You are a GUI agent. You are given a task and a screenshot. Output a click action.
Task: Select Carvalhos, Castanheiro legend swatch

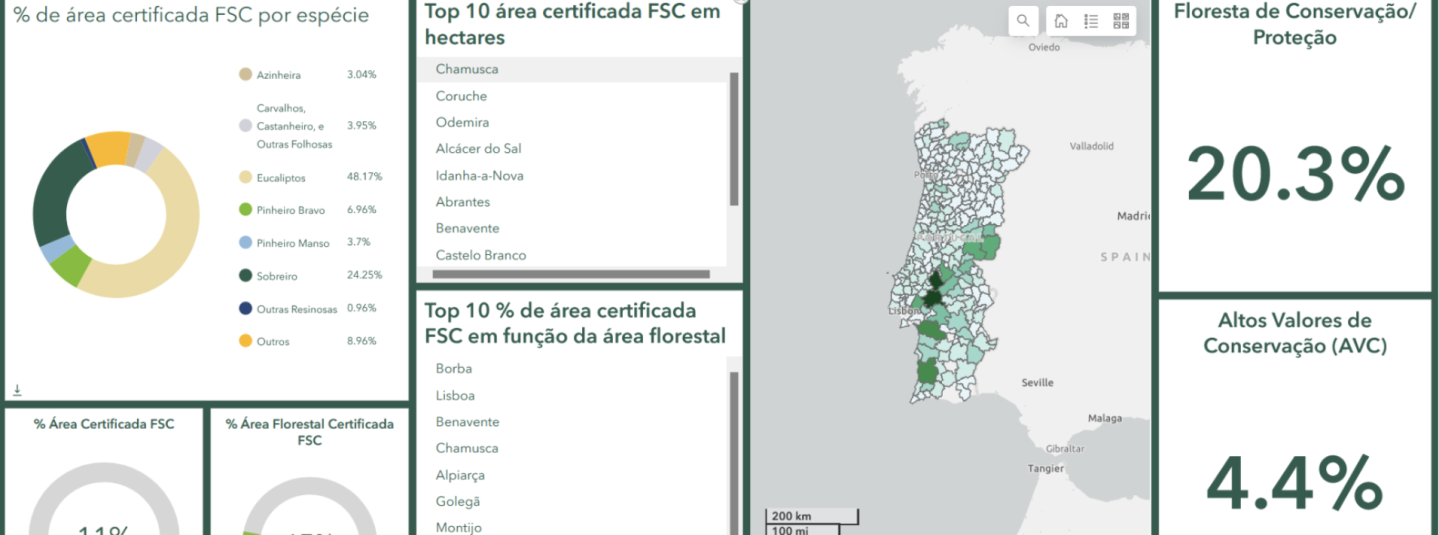tap(245, 126)
